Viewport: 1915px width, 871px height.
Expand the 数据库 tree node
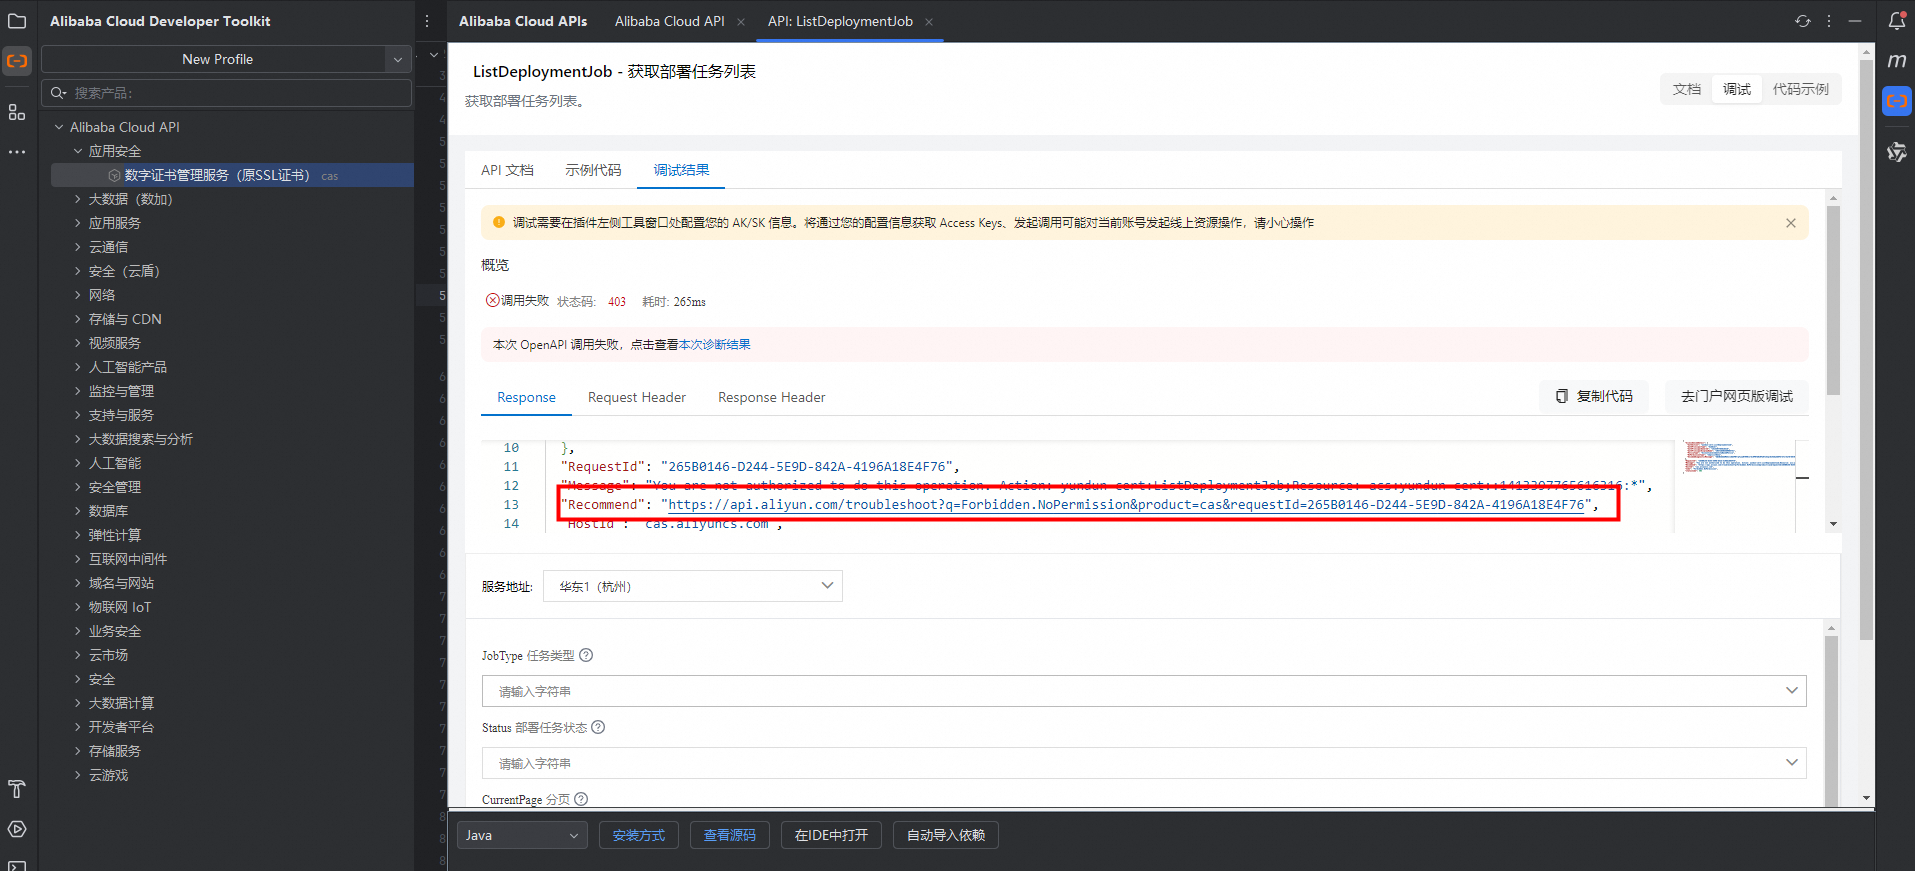[78, 511]
